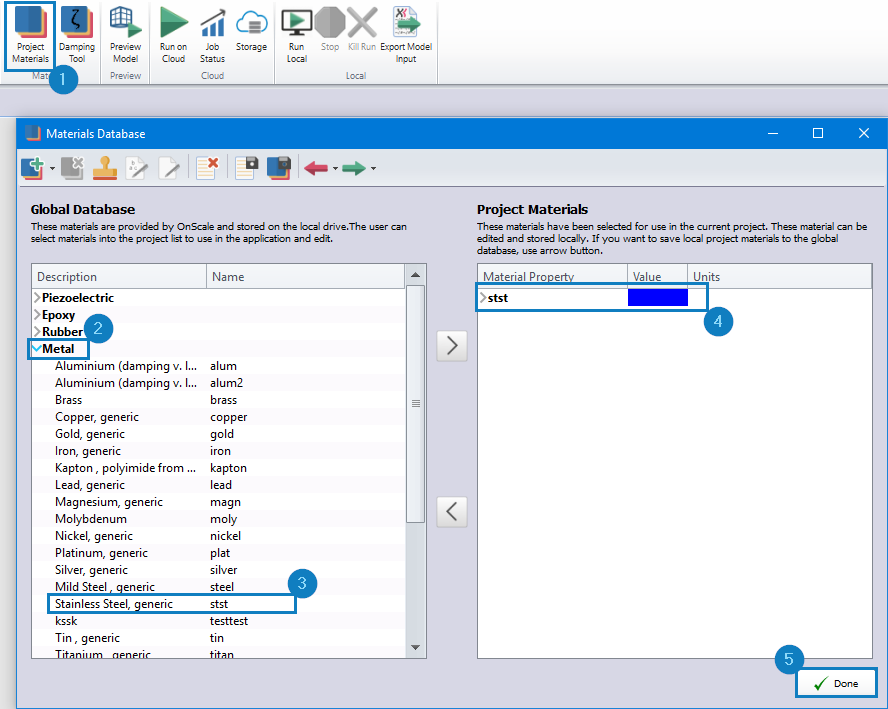The height and width of the screenshot is (709, 888).
Task: Click Run Local
Action: (x=296, y=35)
